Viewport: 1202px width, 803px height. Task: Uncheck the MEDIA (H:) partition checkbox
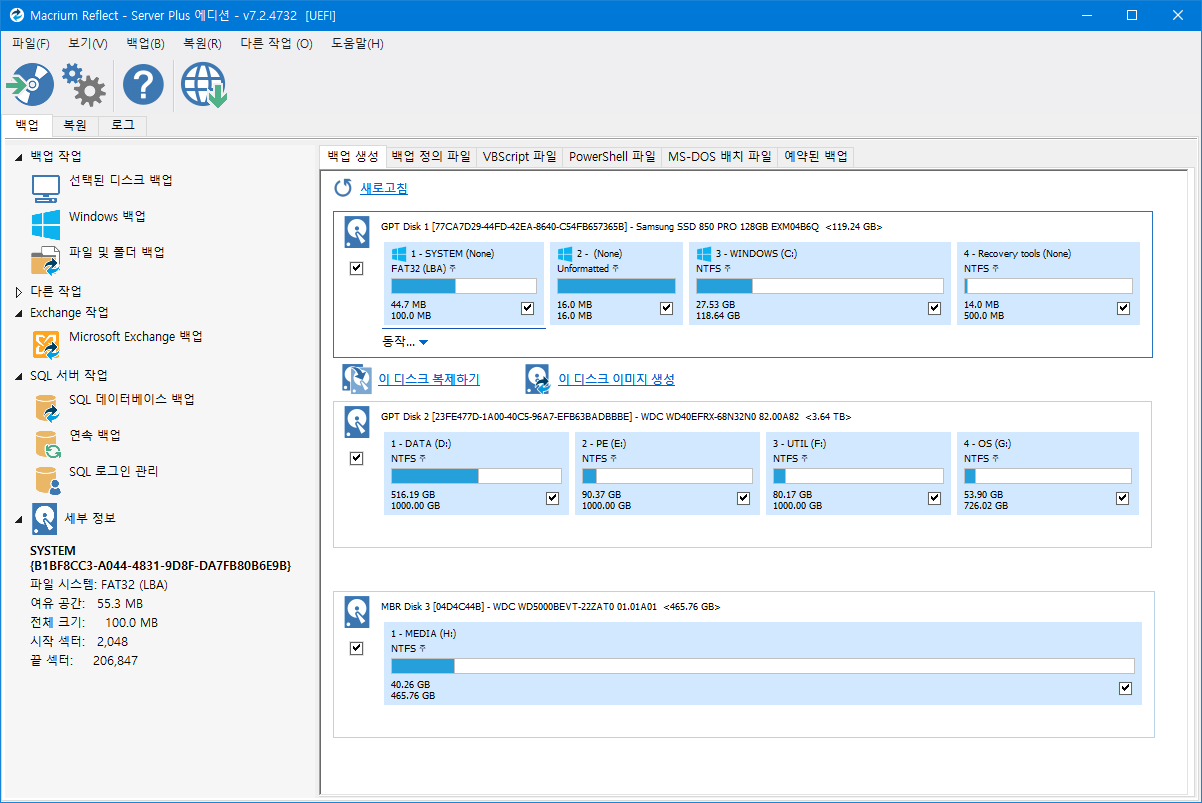(1126, 688)
